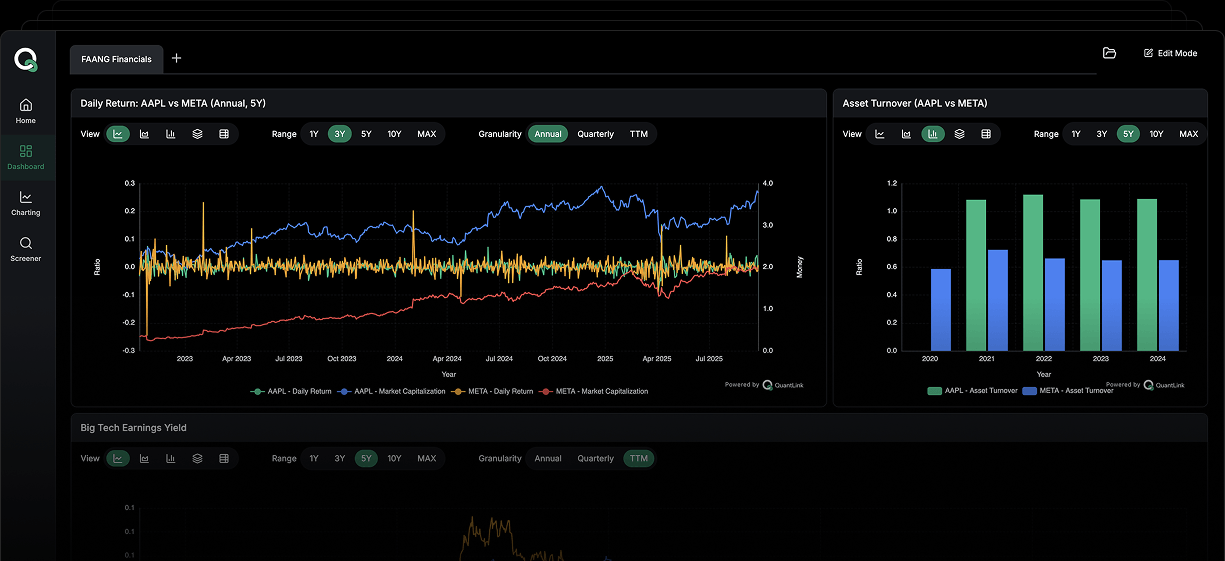Set Daily Return range to 1Y
1225x561 pixels.
click(314, 134)
